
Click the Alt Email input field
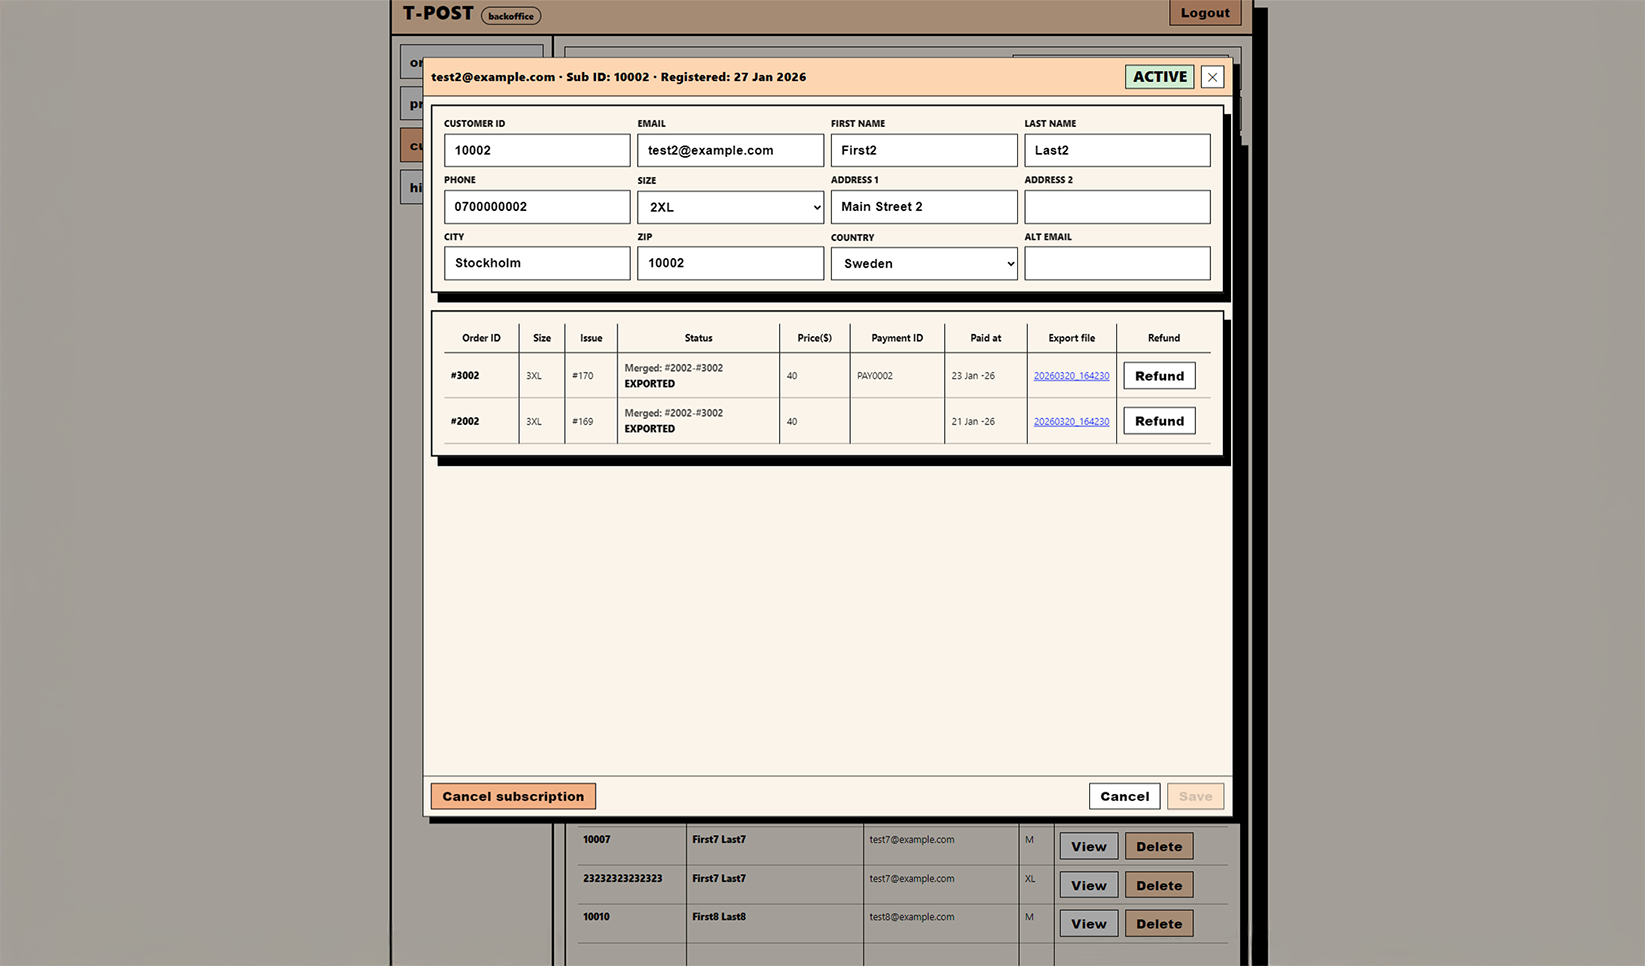click(x=1116, y=263)
